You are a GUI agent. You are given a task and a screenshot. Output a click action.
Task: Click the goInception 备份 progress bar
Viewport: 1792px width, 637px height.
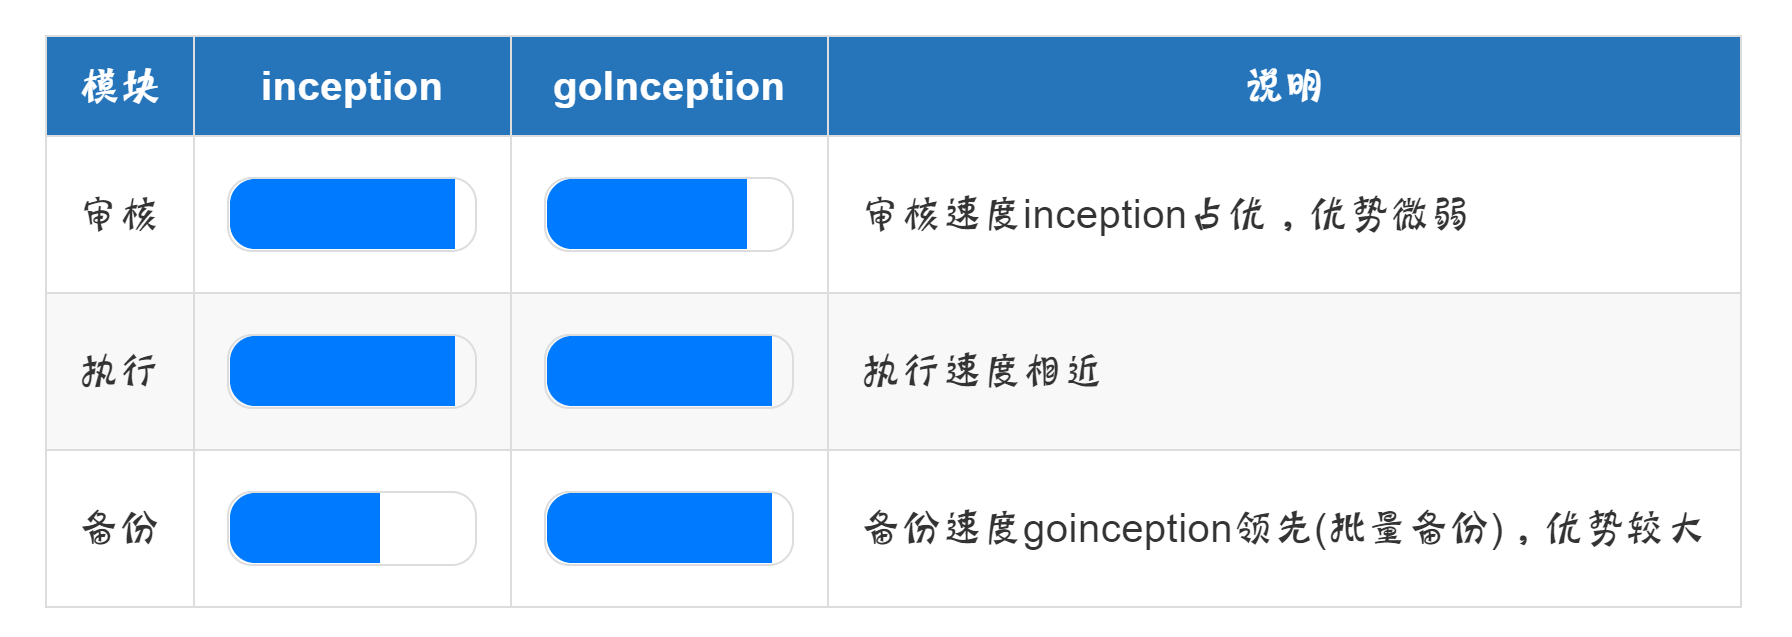pyautogui.click(x=669, y=528)
